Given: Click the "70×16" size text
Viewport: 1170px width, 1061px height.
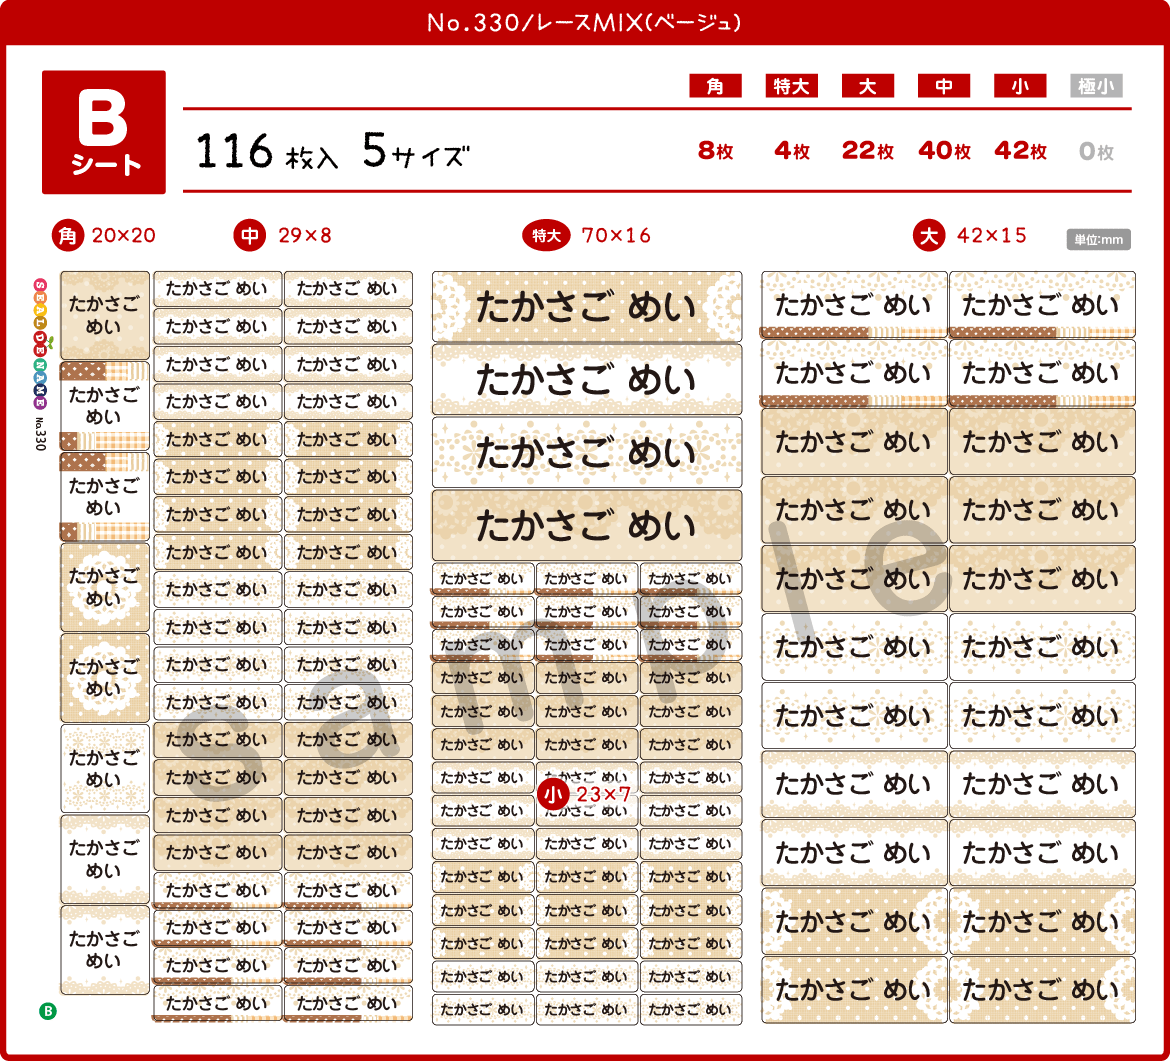Looking at the screenshot, I should click(616, 236).
